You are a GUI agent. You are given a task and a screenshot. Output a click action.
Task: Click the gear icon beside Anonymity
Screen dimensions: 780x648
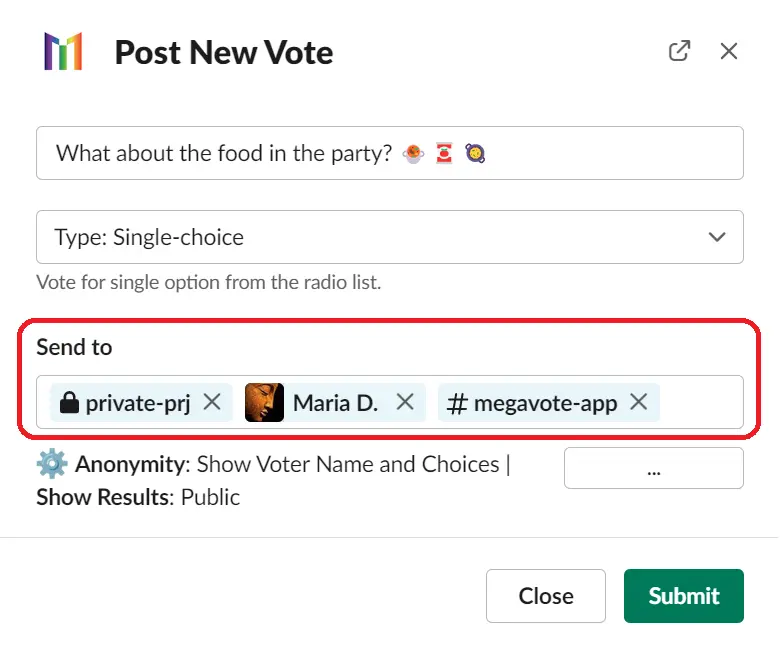coord(52,463)
